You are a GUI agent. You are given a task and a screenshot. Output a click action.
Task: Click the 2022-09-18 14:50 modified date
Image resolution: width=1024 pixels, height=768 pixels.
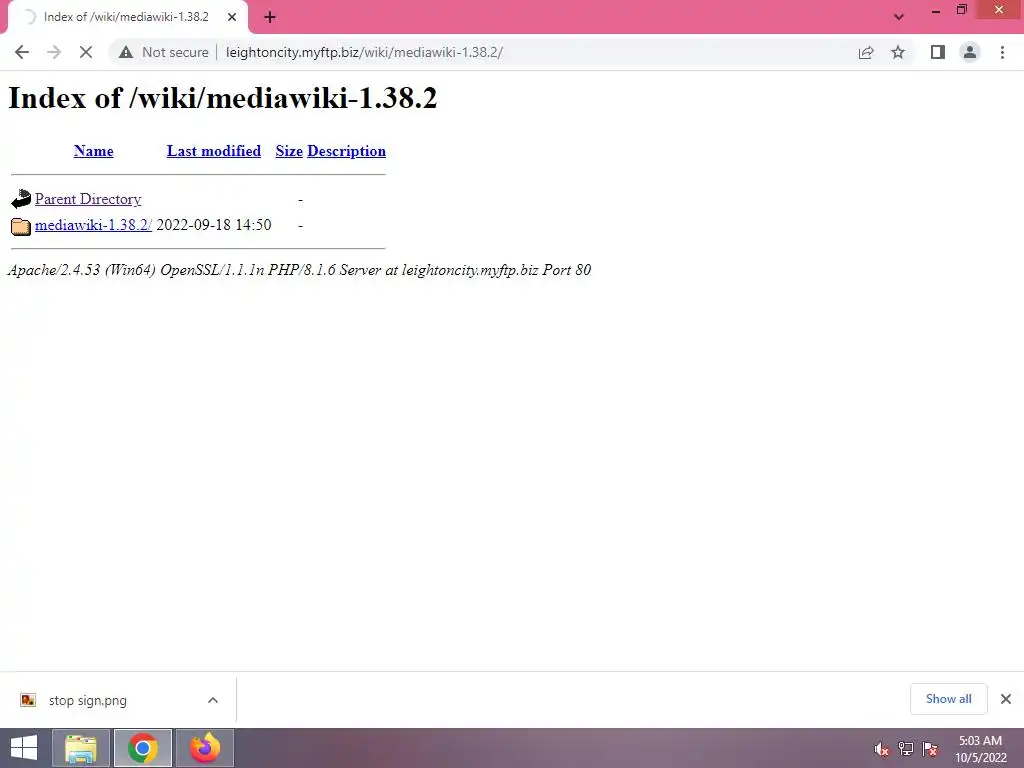[x=214, y=225]
